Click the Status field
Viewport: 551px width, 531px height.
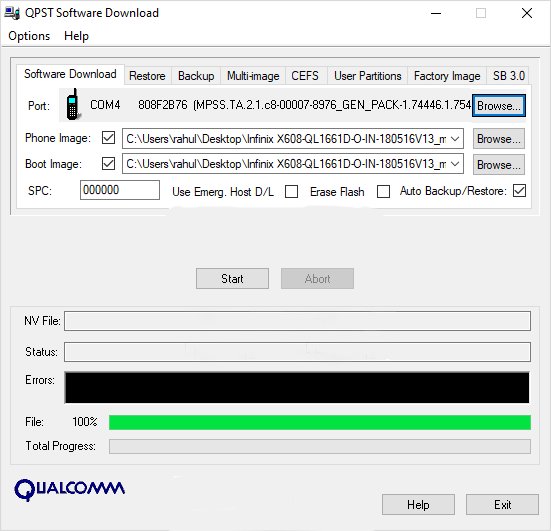(297, 352)
